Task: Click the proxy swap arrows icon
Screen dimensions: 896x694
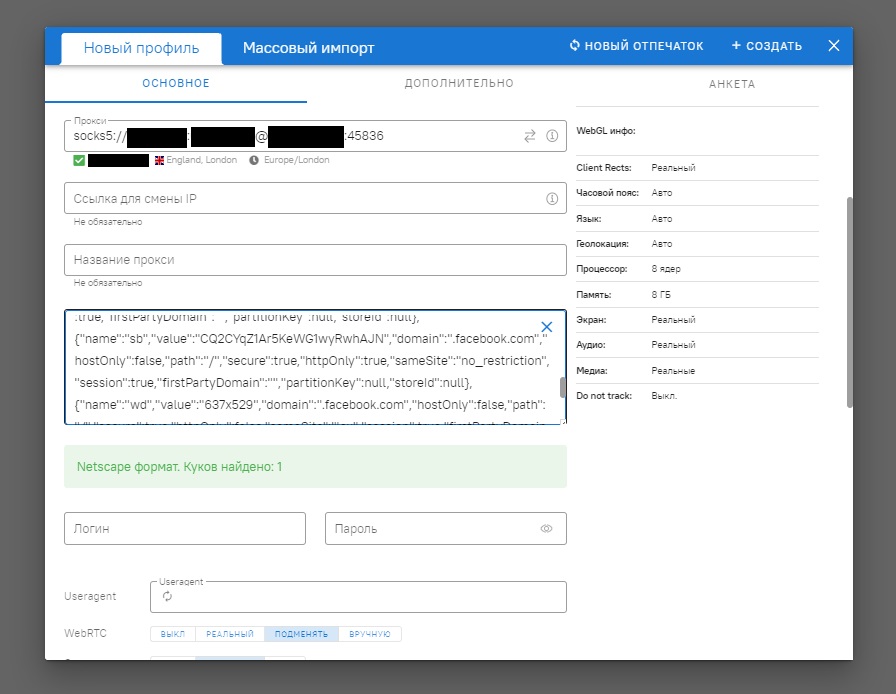Action: (530, 136)
